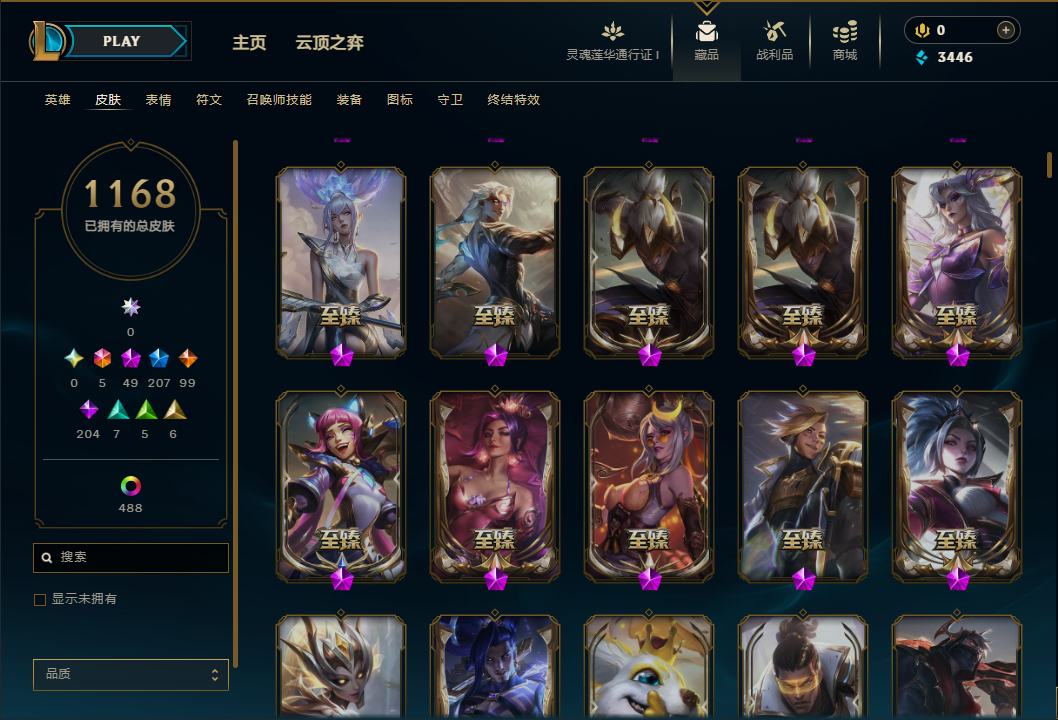
Task: Click the chroma color wheel icon above 488
Action: (x=130, y=486)
